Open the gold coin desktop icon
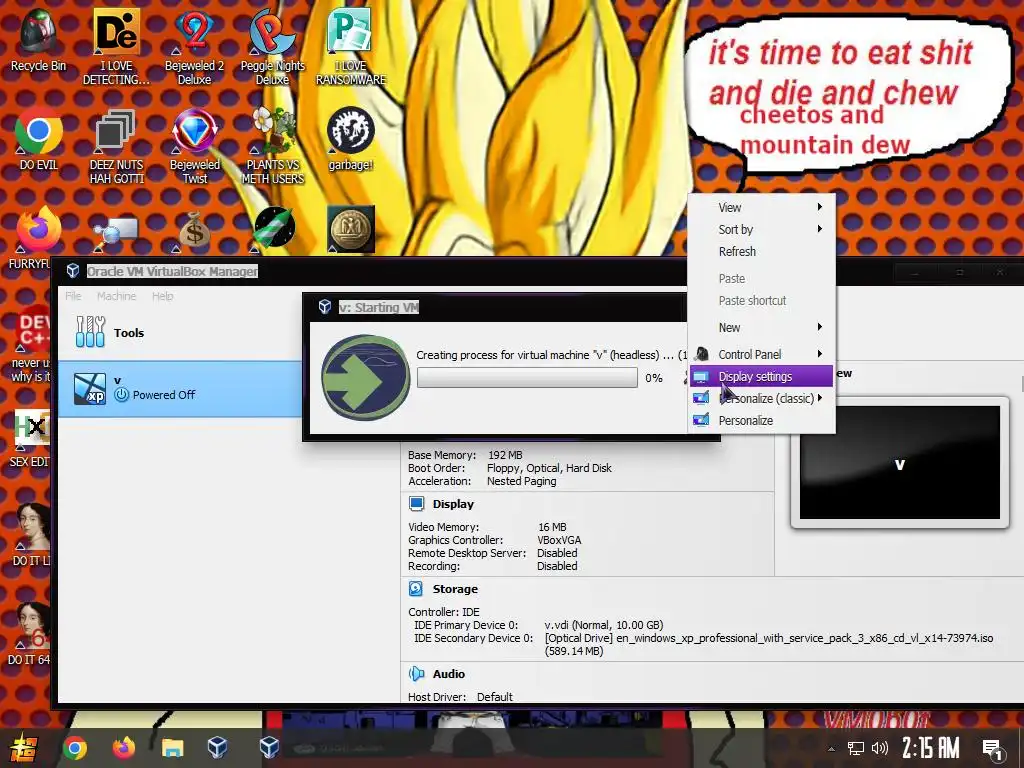 (x=351, y=229)
